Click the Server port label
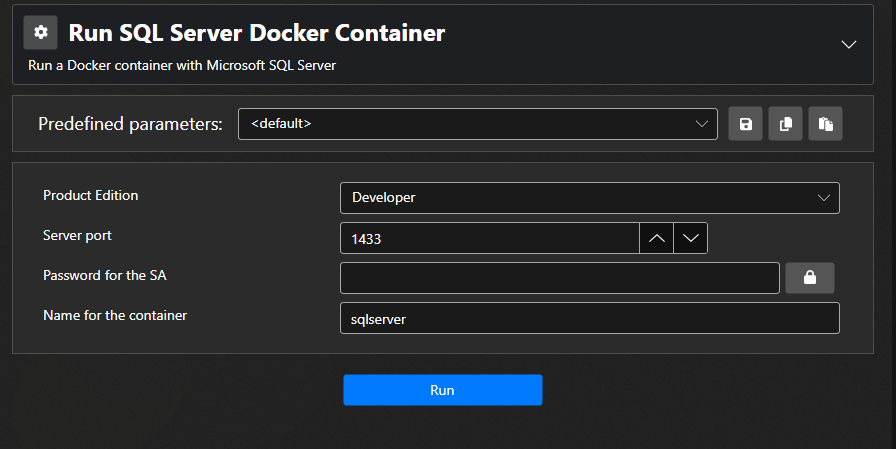The height and width of the screenshot is (449, 896). click(x=77, y=235)
